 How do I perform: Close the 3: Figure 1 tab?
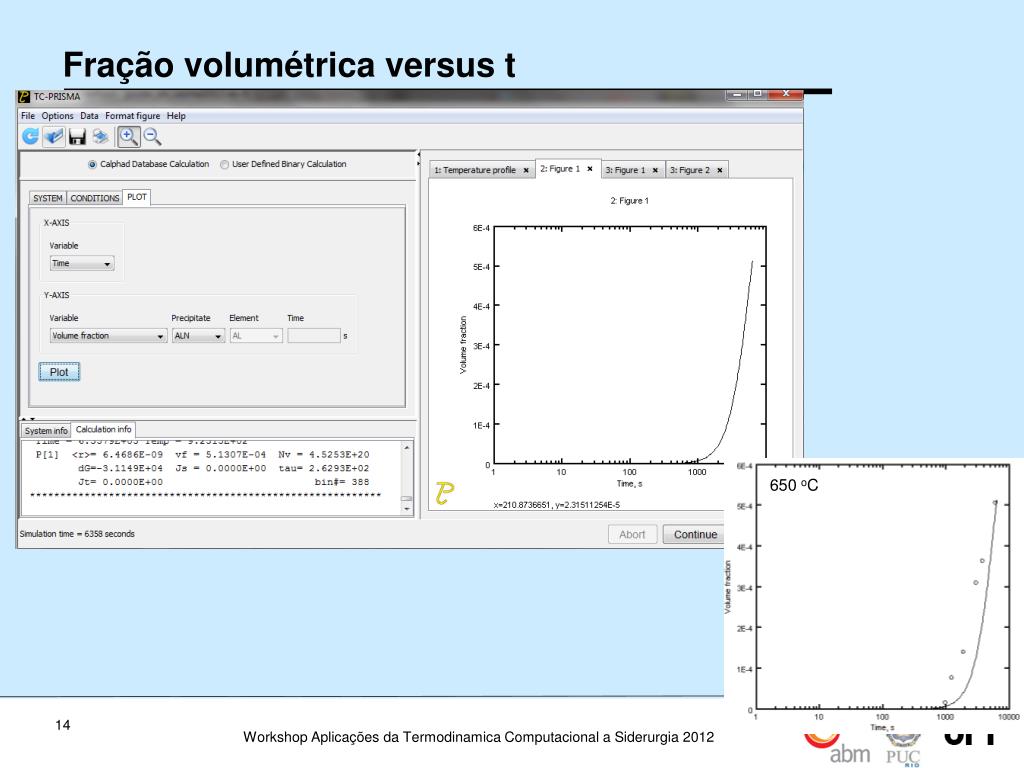click(x=655, y=170)
